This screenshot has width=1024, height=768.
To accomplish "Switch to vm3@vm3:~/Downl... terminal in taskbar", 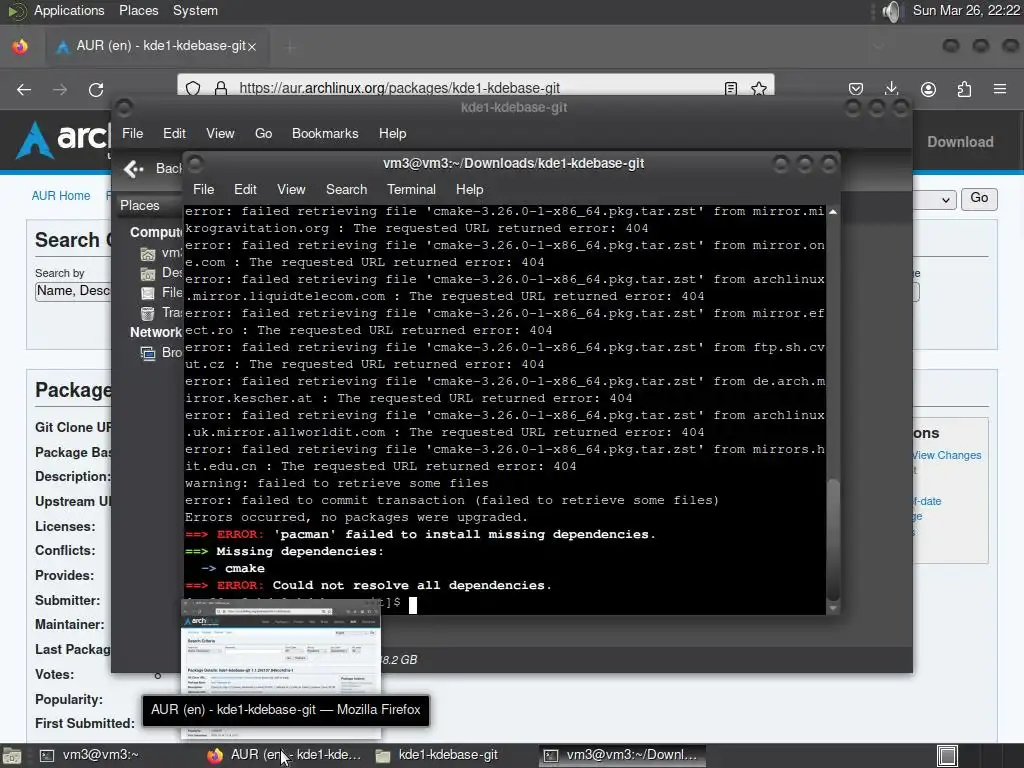I will [622, 756].
